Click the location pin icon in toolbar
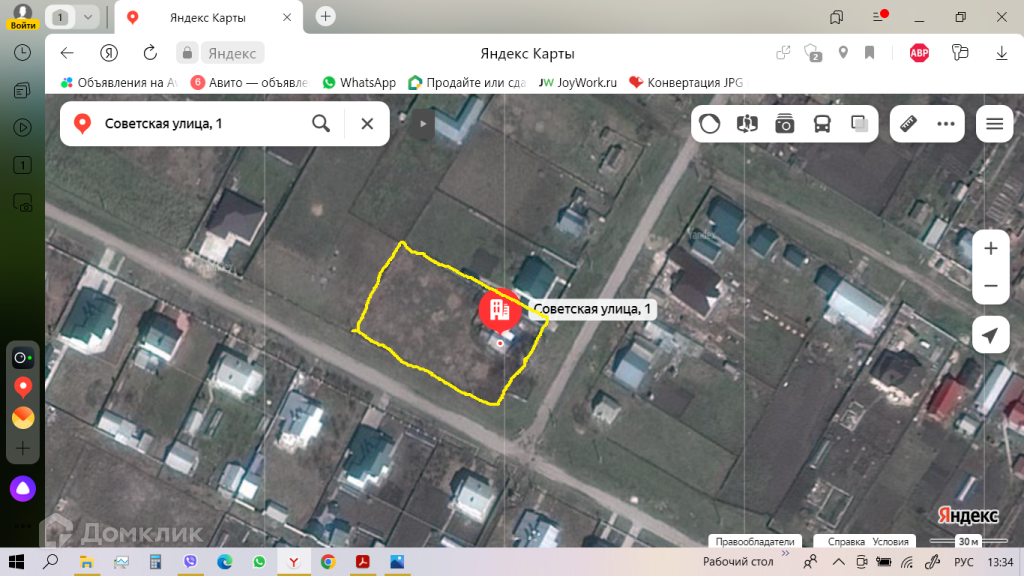Viewport: 1024px width, 576px height. pyautogui.click(x=843, y=53)
